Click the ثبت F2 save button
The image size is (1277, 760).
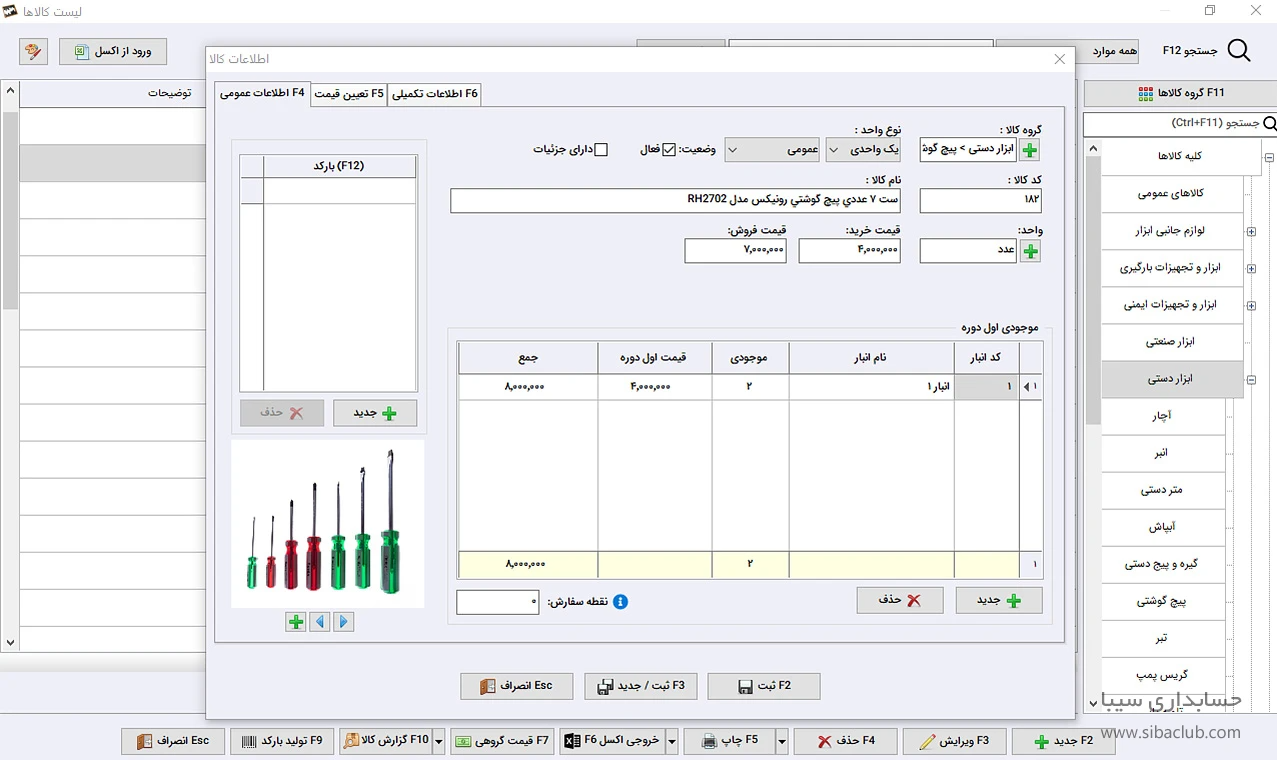763,686
